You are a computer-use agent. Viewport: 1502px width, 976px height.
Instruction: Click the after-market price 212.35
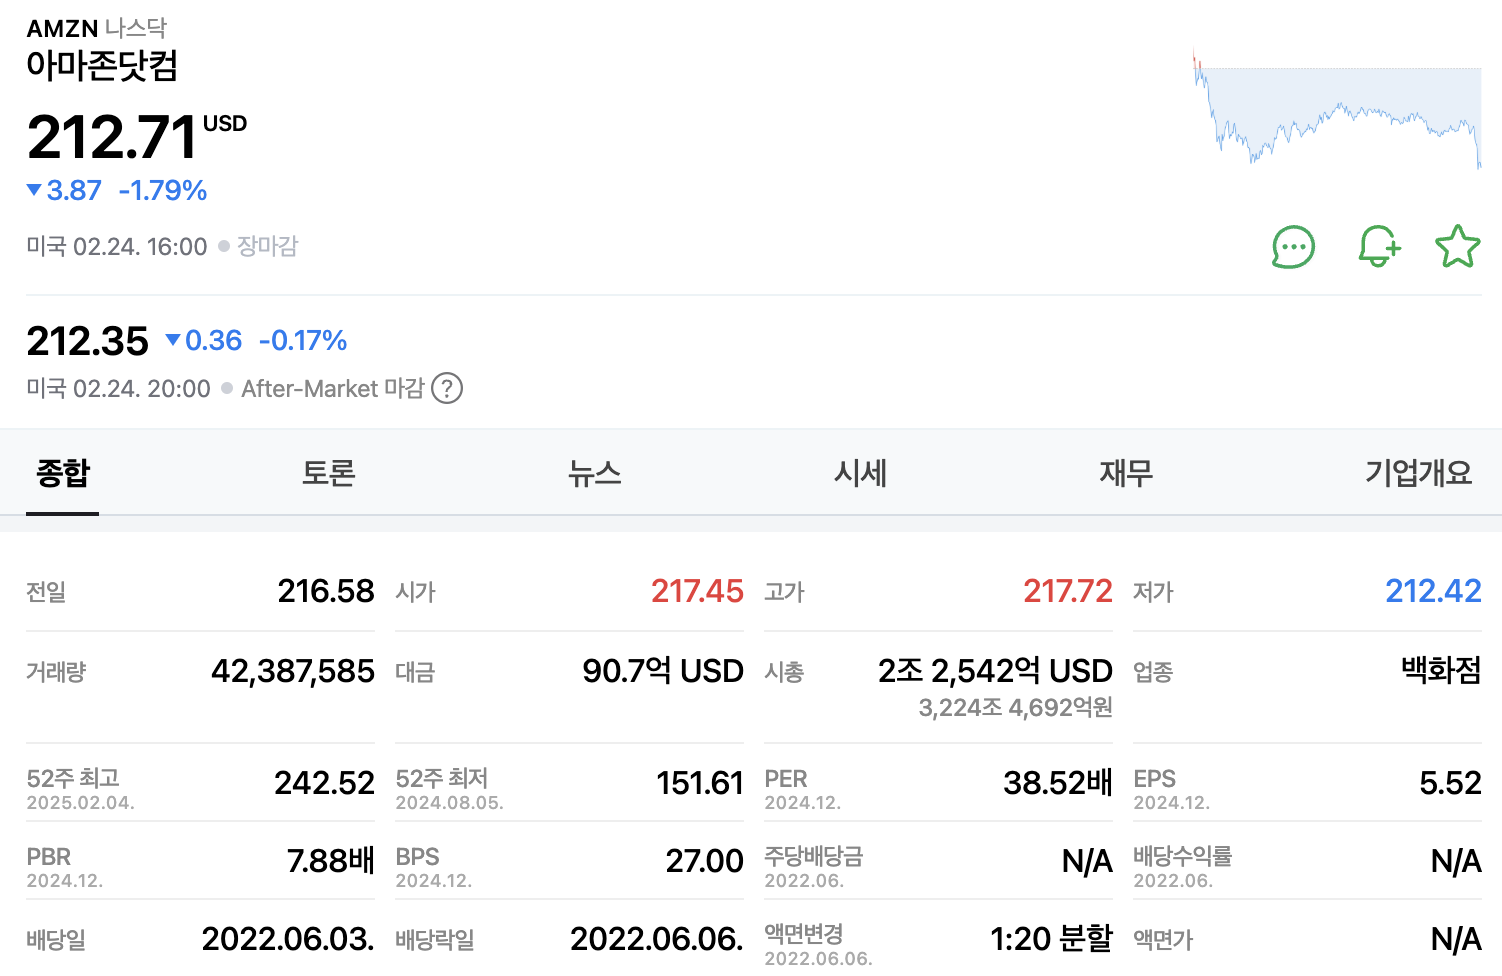coord(88,341)
